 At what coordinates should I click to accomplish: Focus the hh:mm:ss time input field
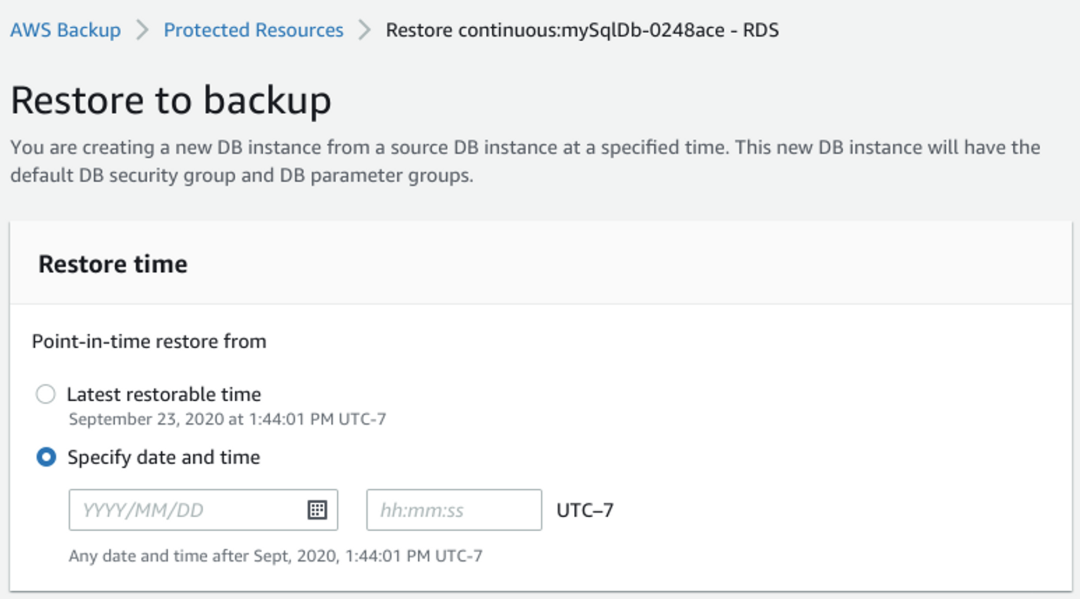pyautogui.click(x=454, y=510)
